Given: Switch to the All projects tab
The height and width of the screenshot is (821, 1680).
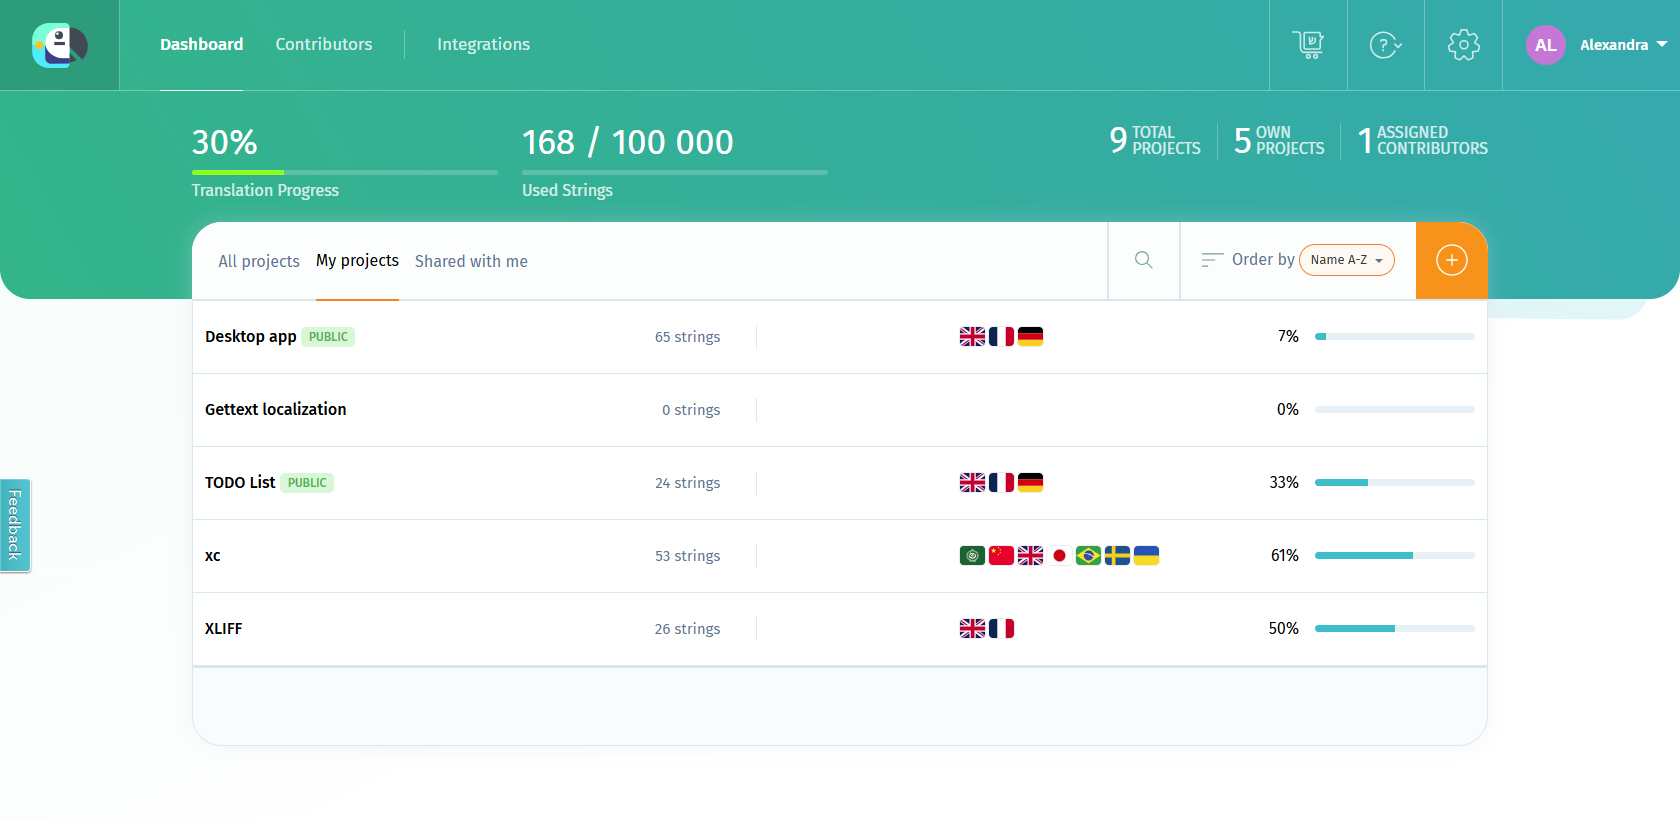Looking at the screenshot, I should (x=259, y=261).
